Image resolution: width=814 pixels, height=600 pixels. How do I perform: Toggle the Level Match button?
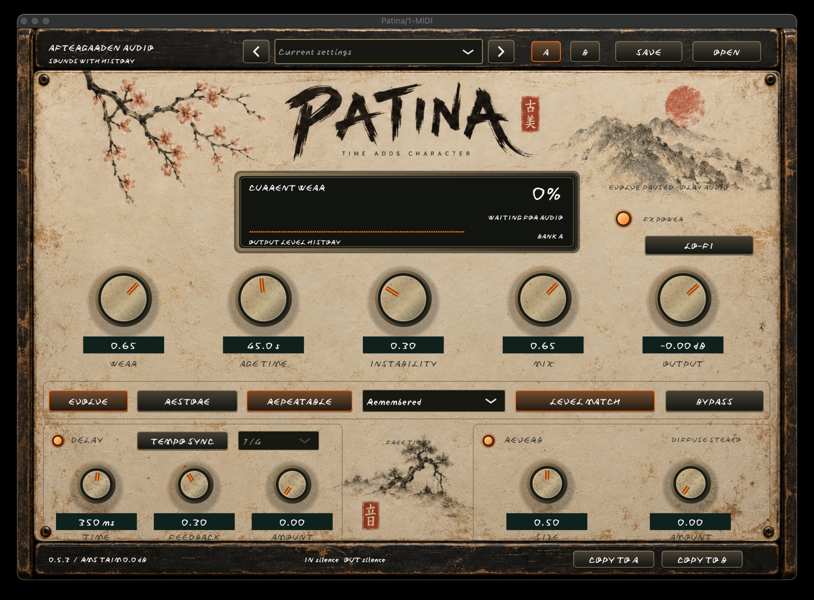[x=585, y=401]
